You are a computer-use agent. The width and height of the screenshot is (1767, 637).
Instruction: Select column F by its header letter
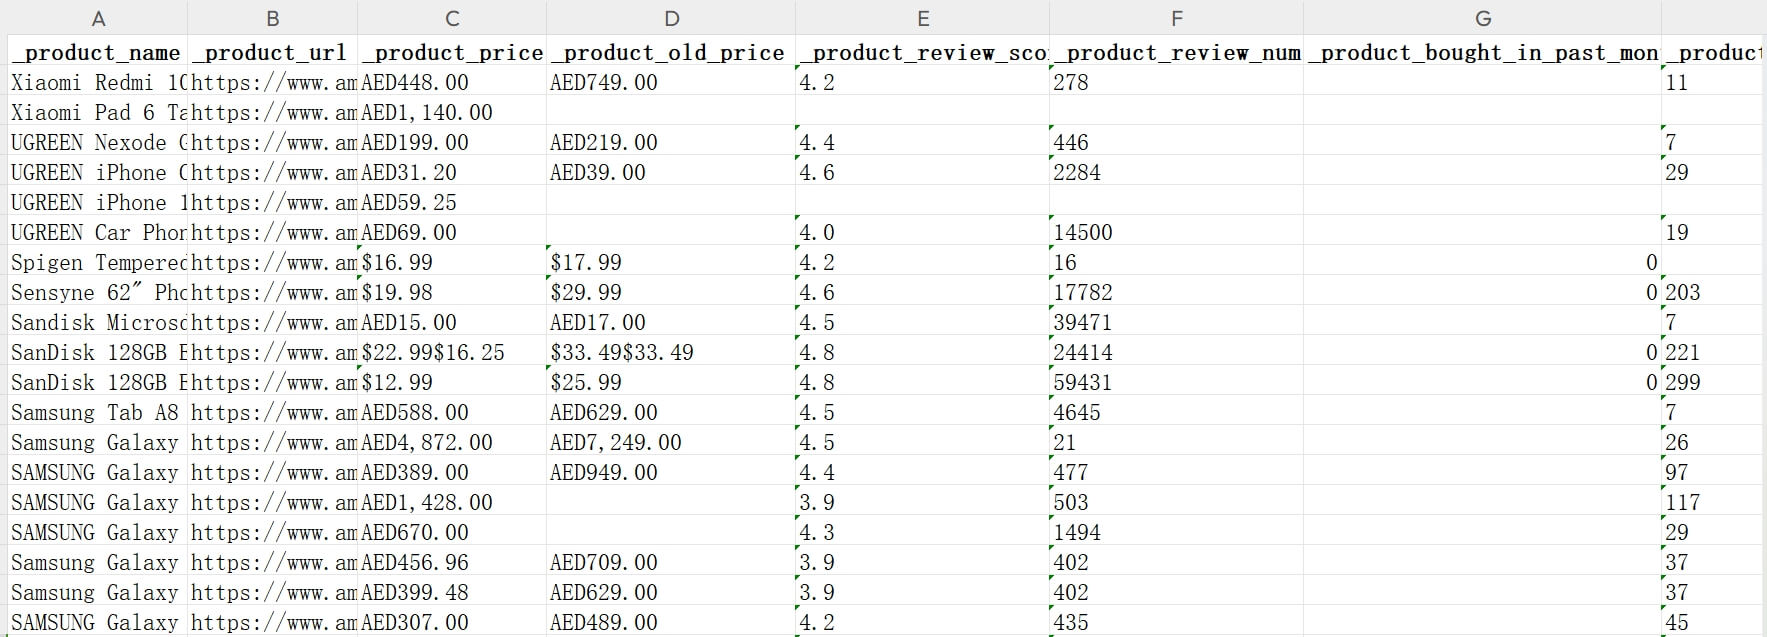click(1177, 18)
